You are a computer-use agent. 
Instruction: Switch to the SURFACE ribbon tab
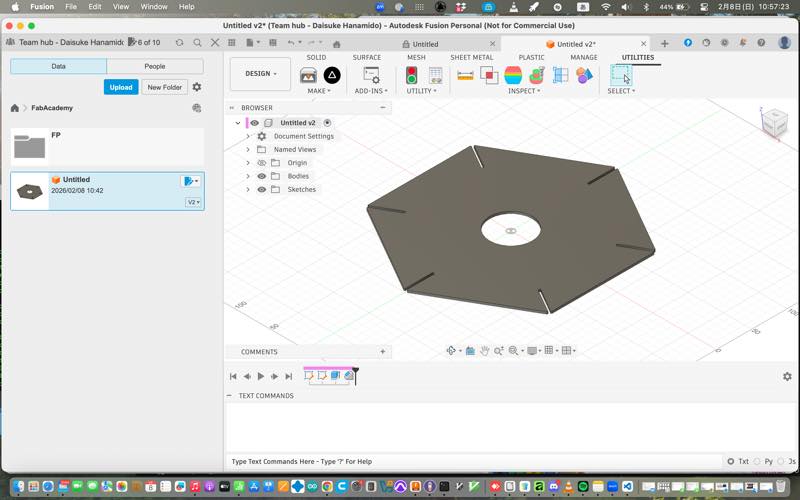coord(367,57)
